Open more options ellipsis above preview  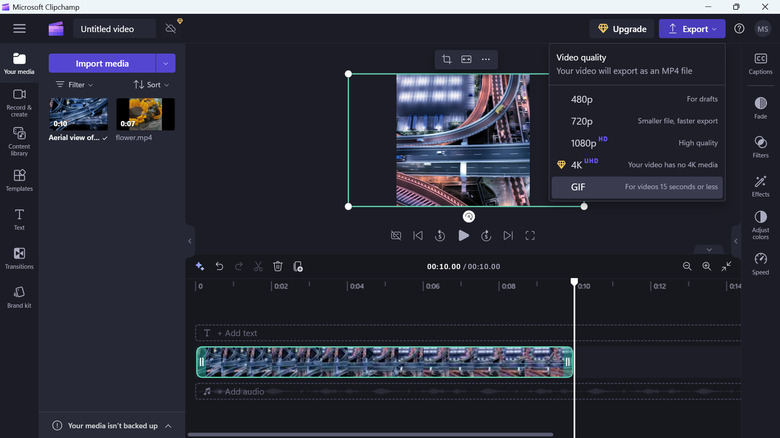click(486, 59)
